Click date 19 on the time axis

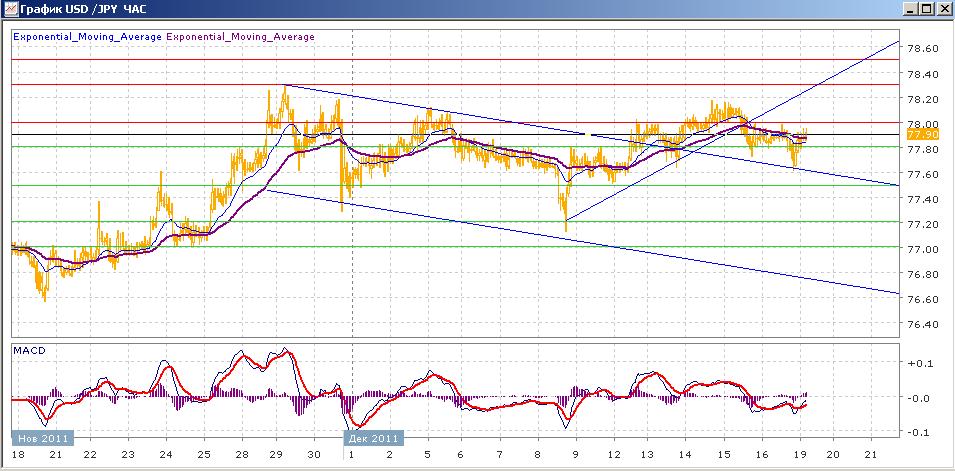(797, 454)
